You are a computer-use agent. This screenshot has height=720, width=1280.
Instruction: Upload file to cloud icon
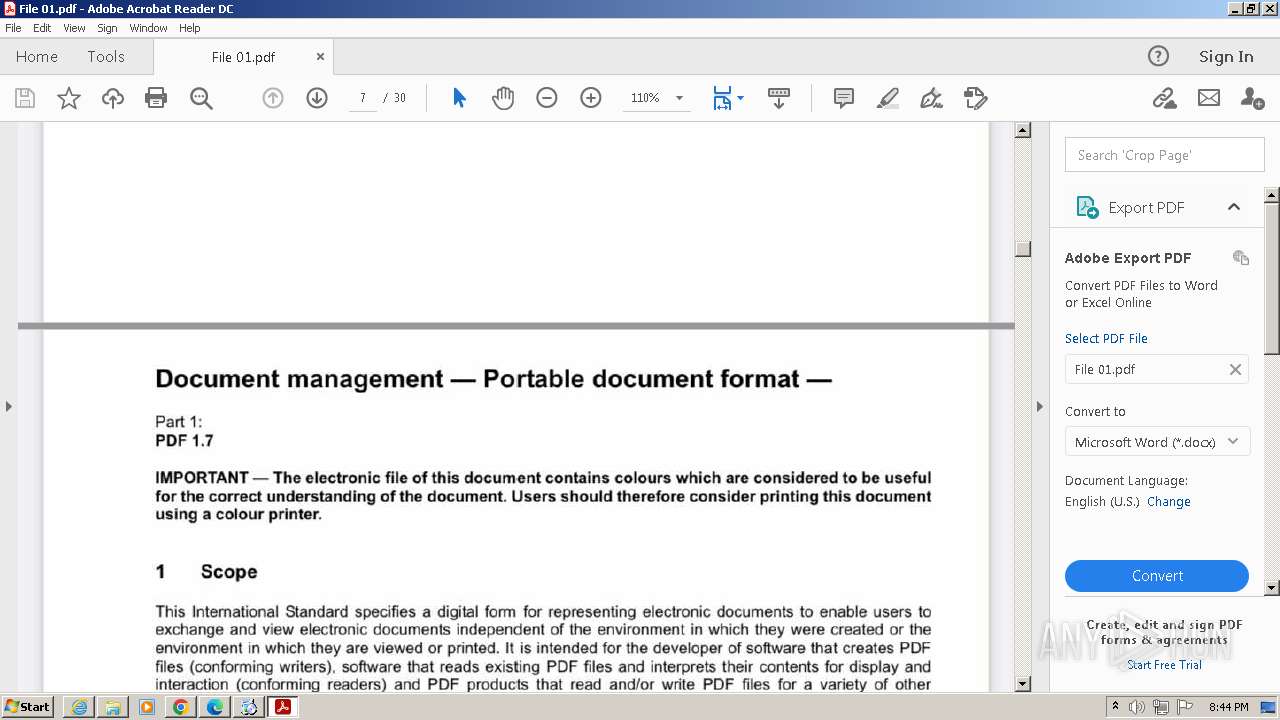pyautogui.click(x=113, y=98)
